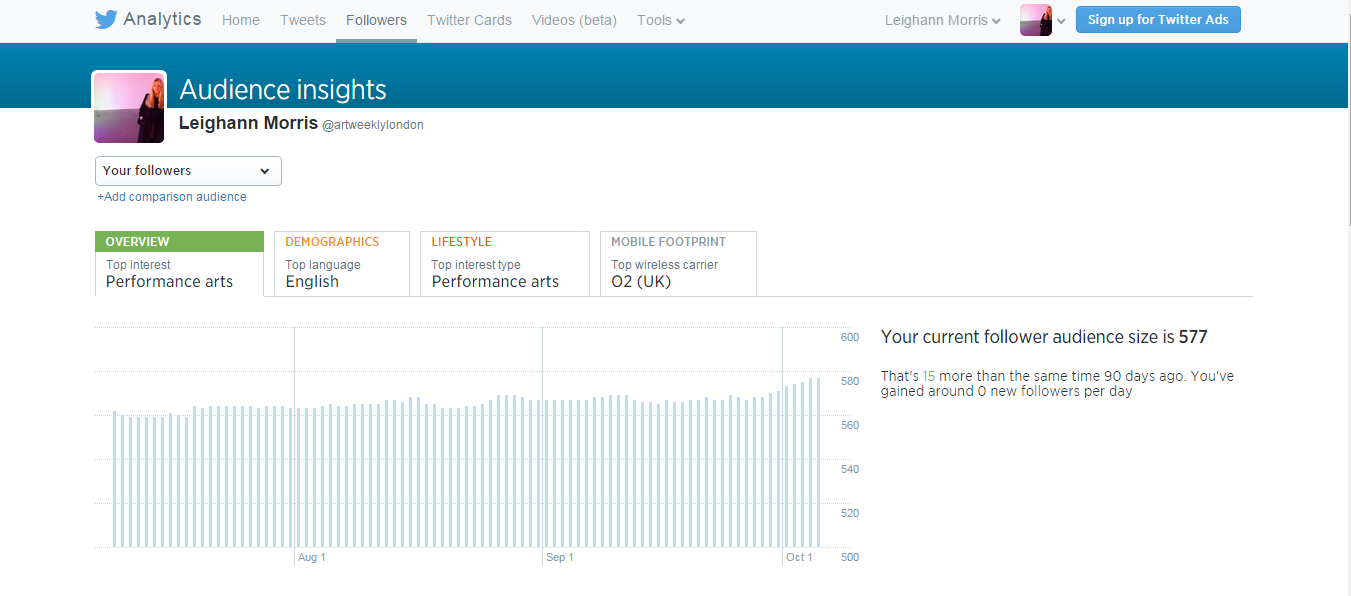Open the Lifestyle tab

[504, 263]
